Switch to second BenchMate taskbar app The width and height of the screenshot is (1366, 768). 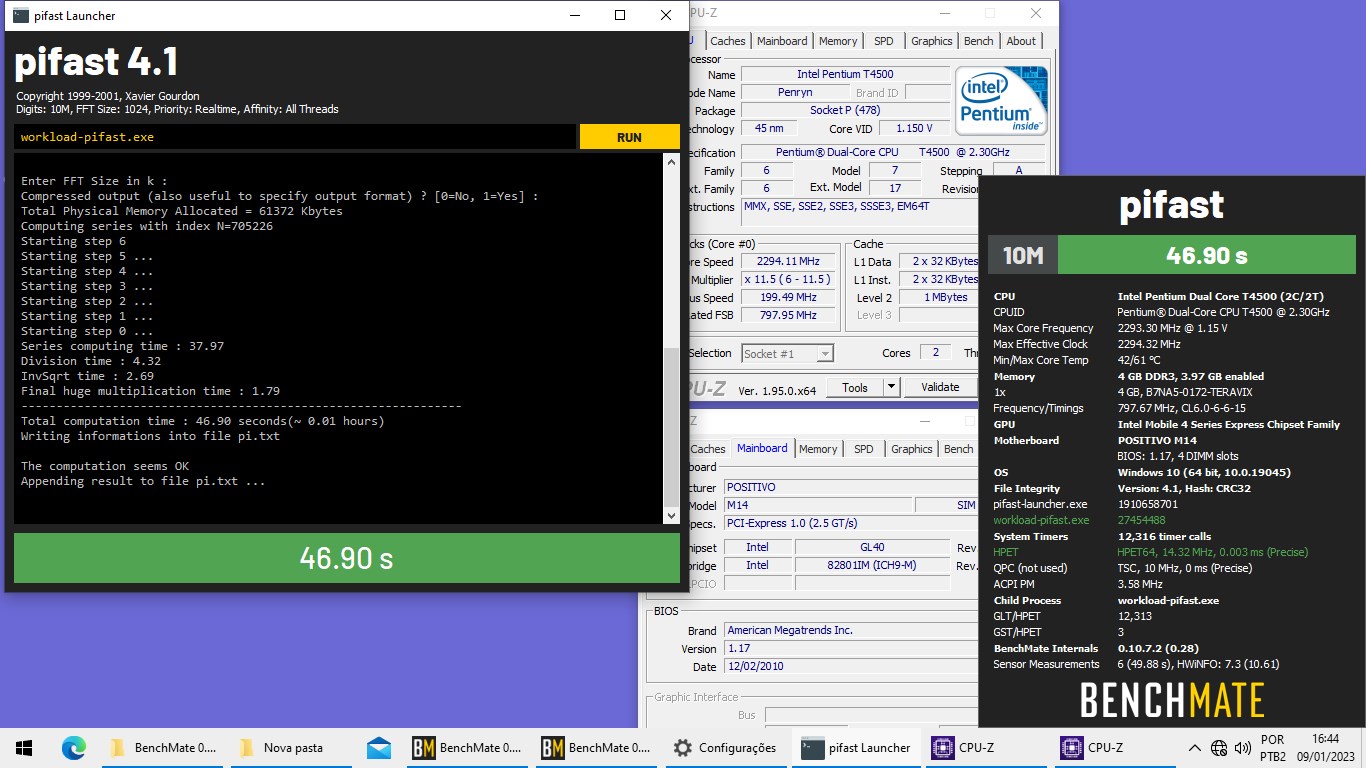click(596, 748)
